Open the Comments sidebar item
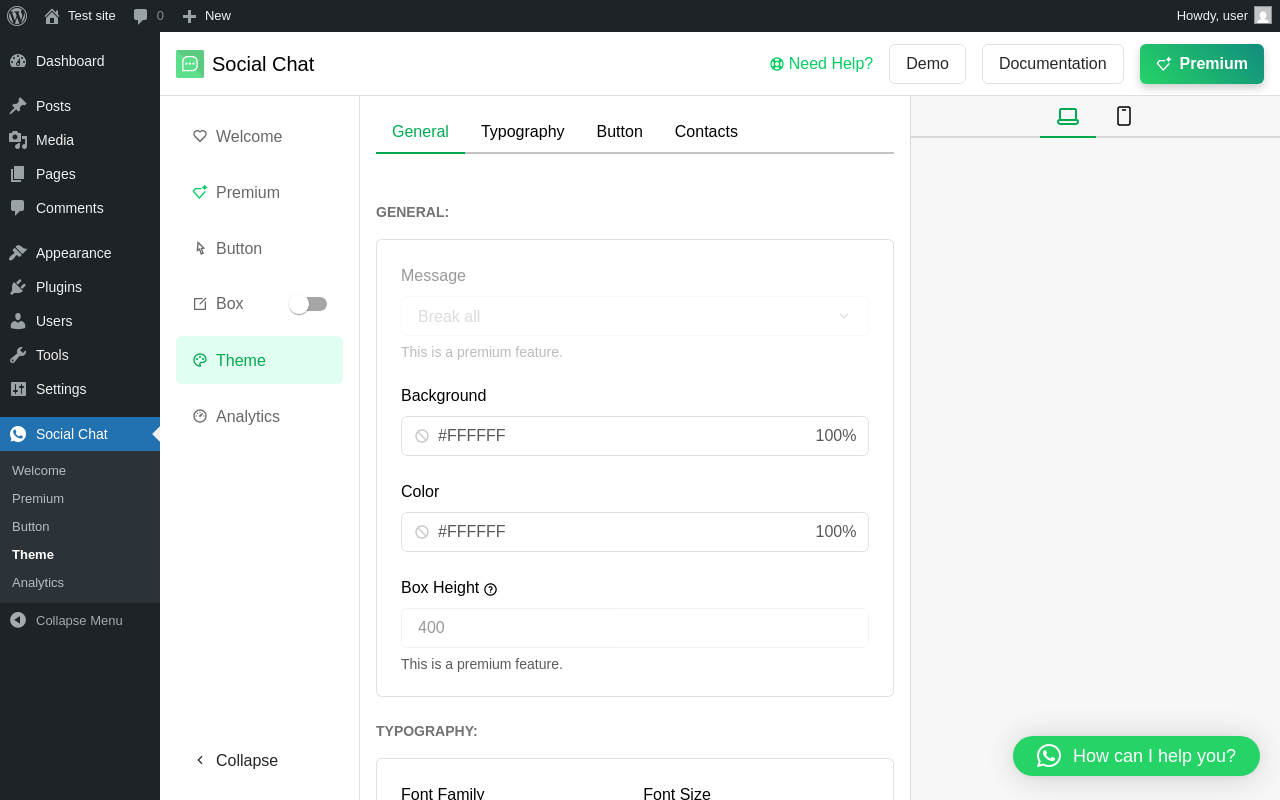Image resolution: width=1280 pixels, height=800 pixels. coord(80,208)
